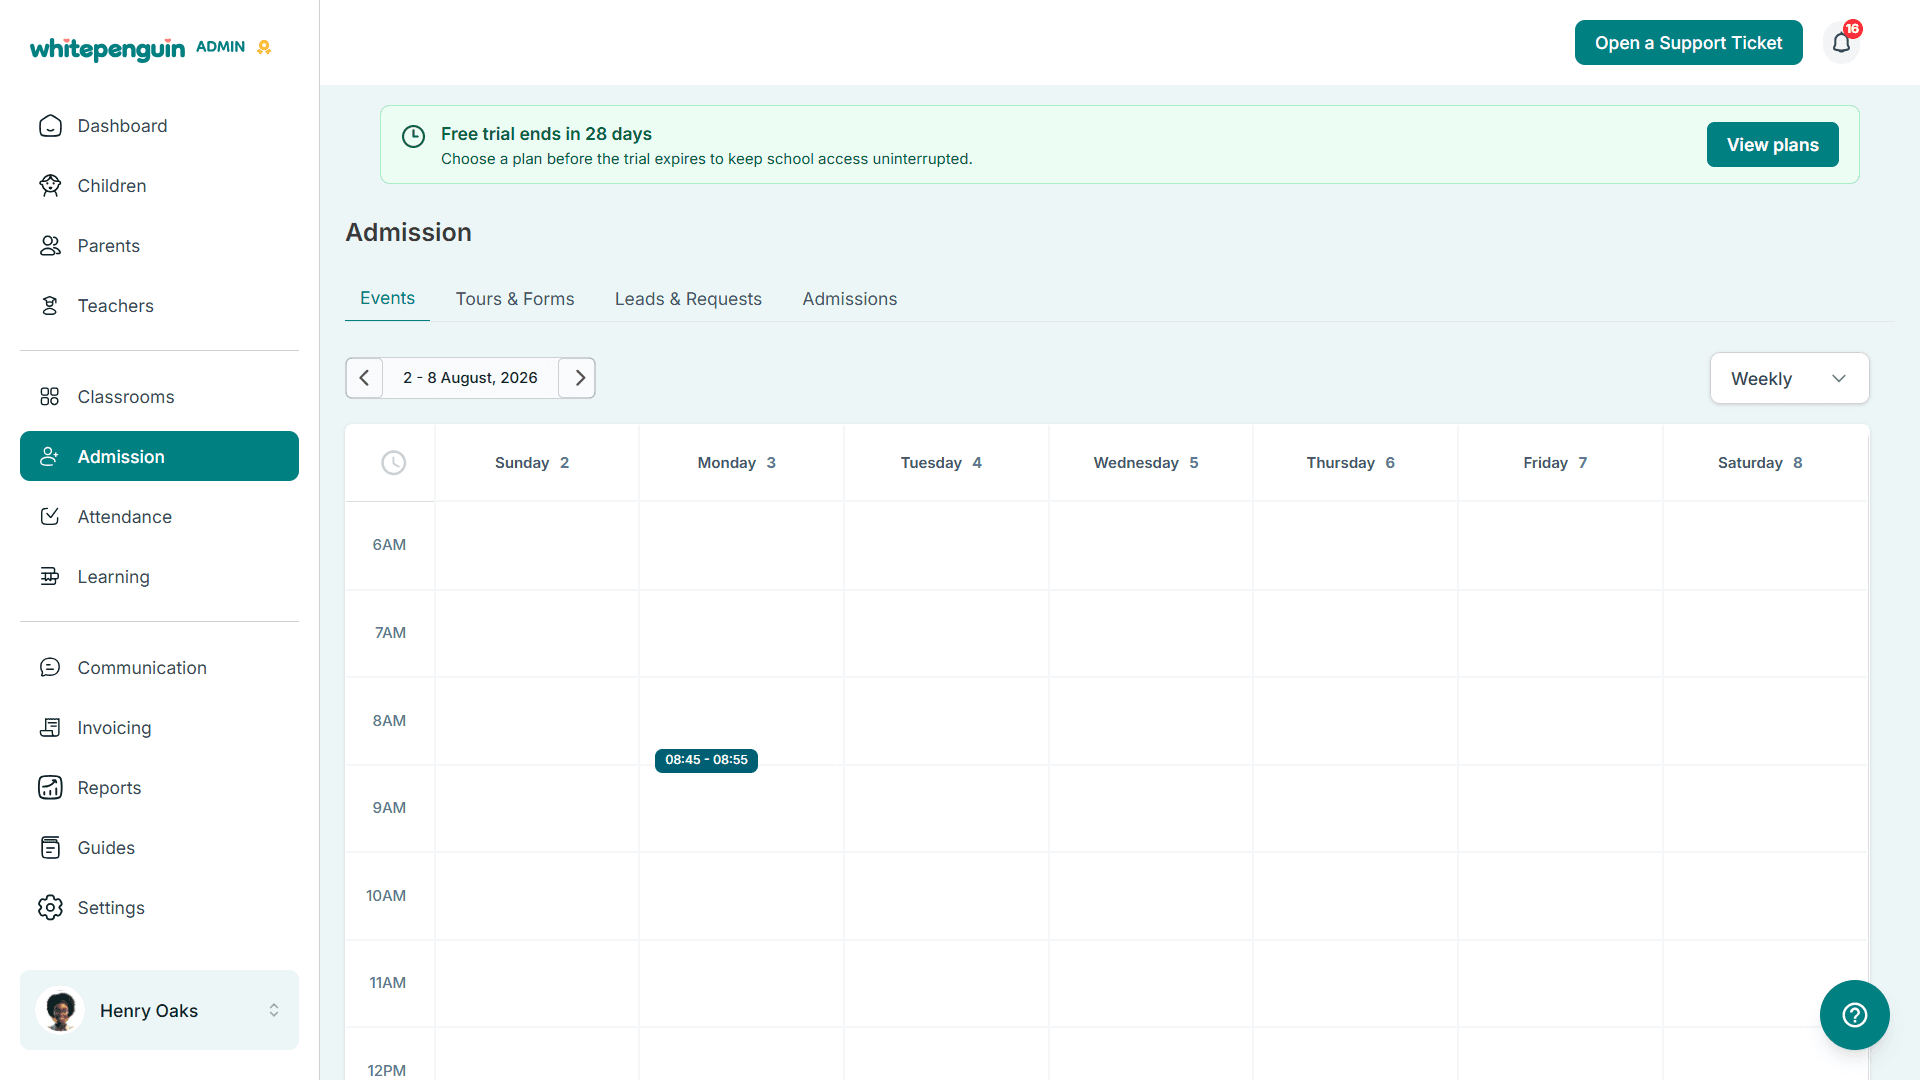Click the Dashboard icon in sidebar

50,126
